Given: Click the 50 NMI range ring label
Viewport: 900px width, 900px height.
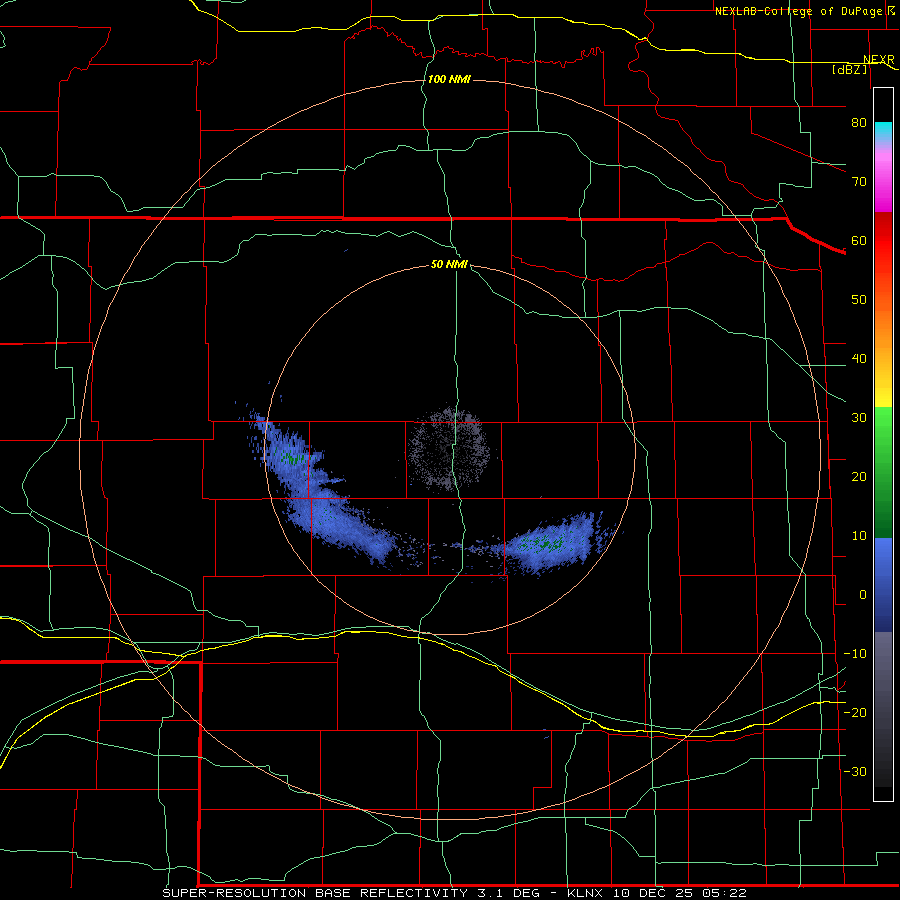Looking at the screenshot, I should [449, 265].
